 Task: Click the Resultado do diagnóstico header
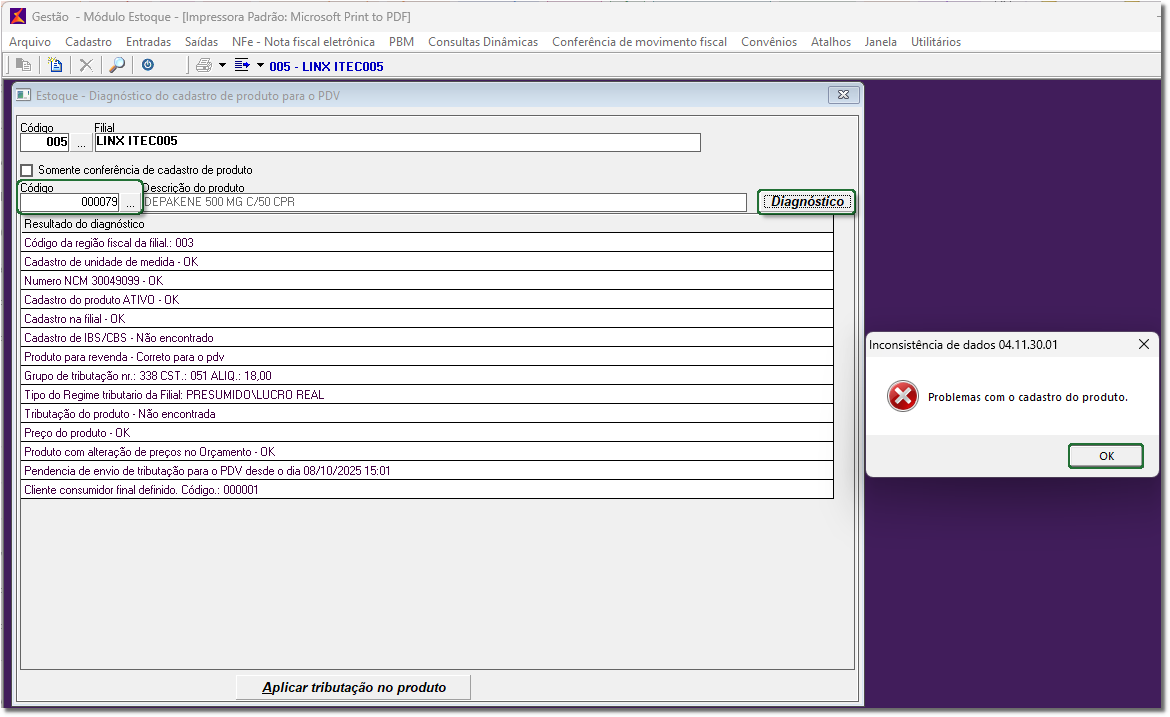point(427,224)
